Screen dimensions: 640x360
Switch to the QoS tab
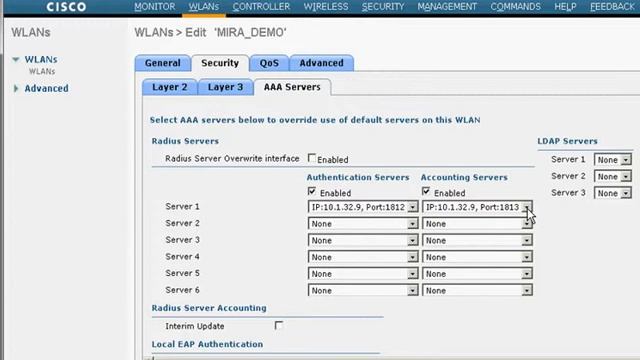269,63
